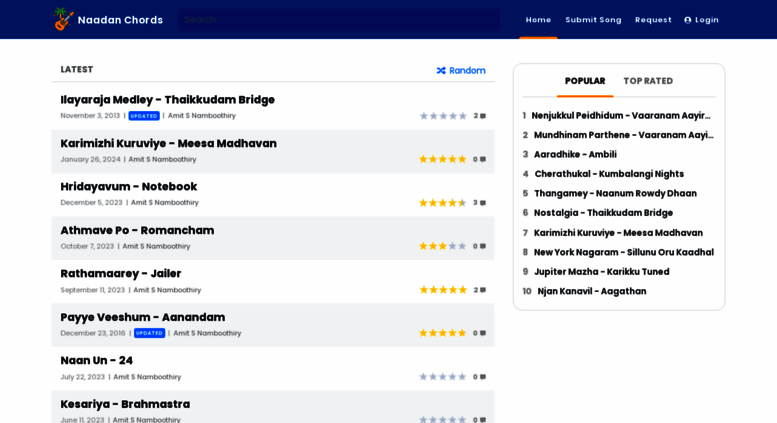Click star rating of Karimizhi Kuruviye latest entry
Image resolution: width=777 pixels, height=423 pixels.
click(442, 159)
